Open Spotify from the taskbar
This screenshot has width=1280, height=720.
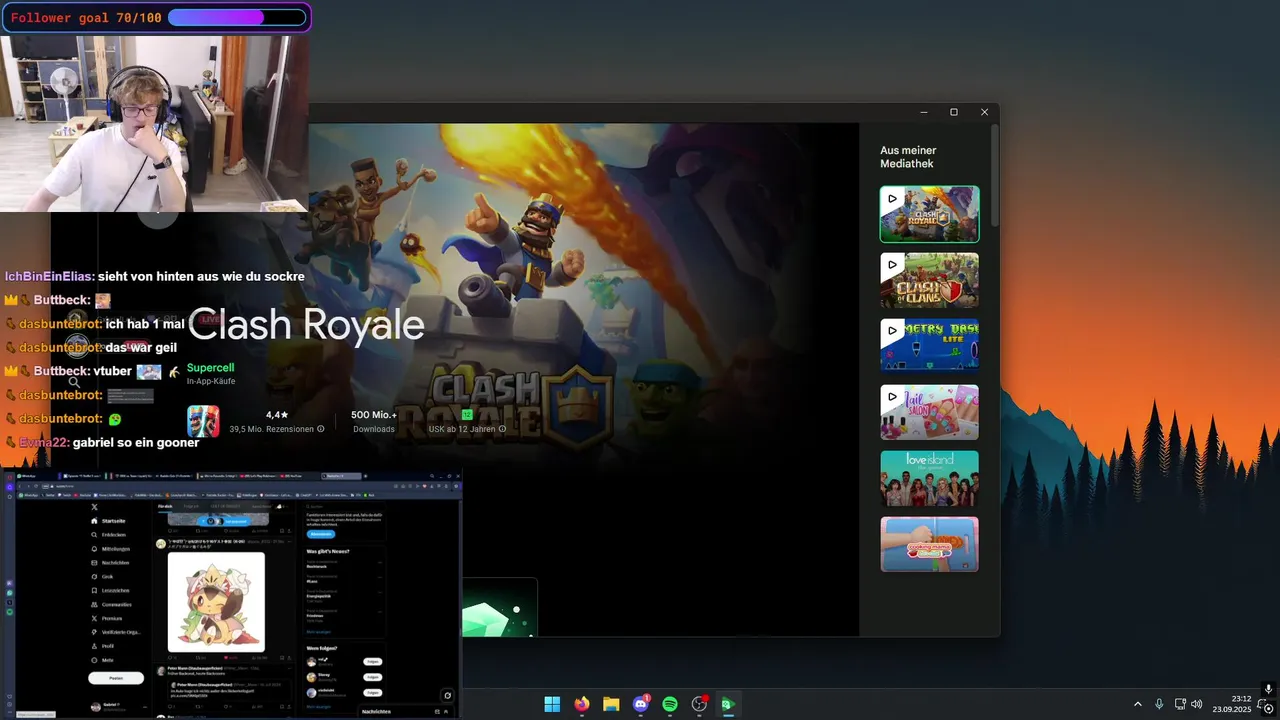670,704
